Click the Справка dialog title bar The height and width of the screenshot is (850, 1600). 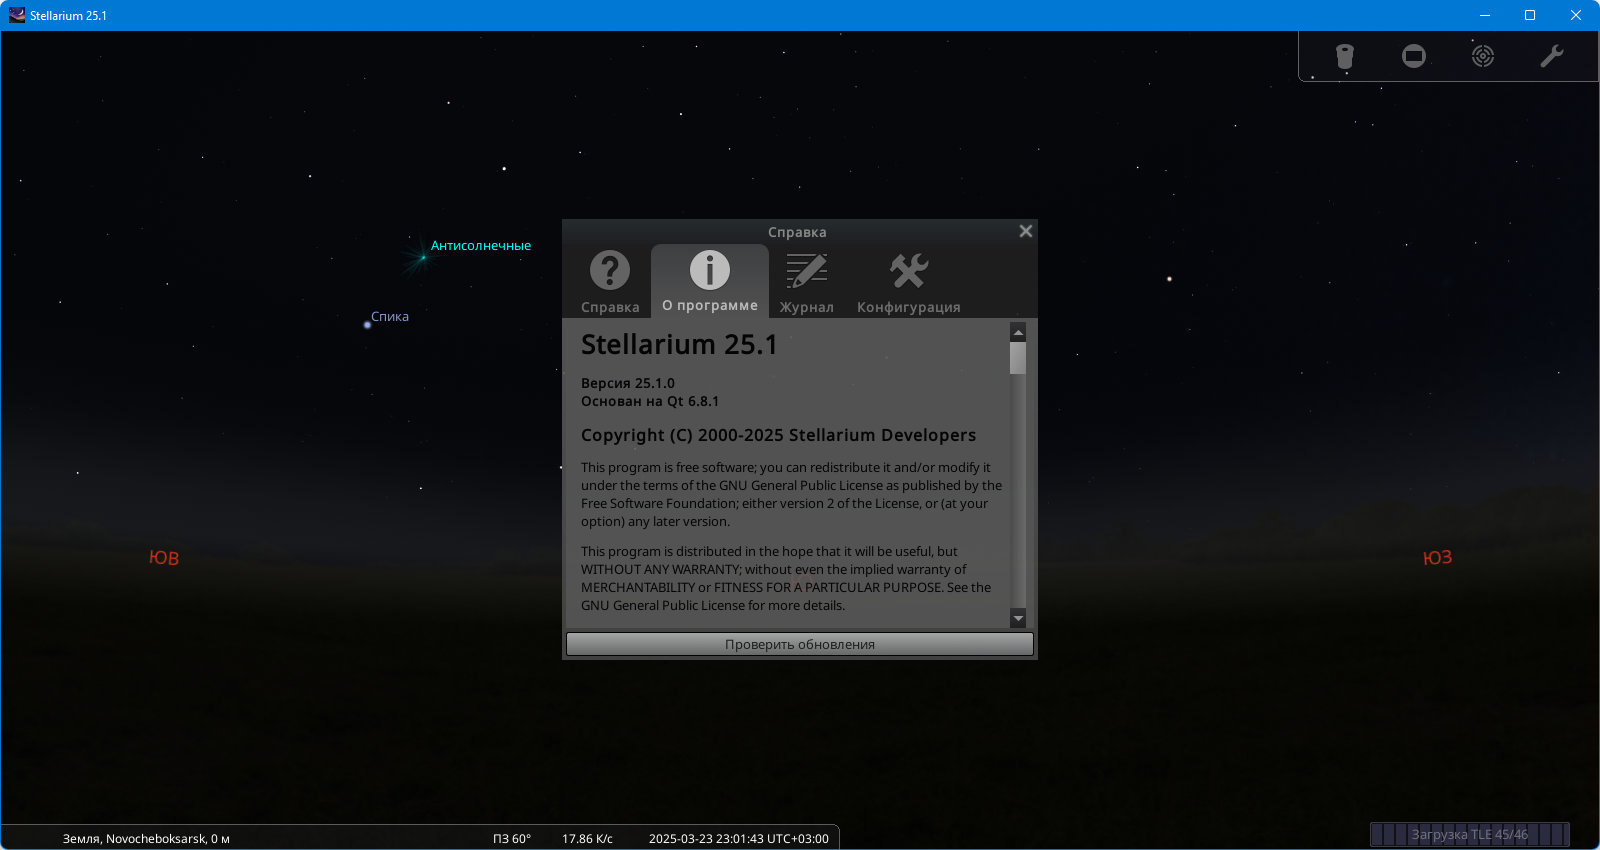pyautogui.click(x=797, y=232)
